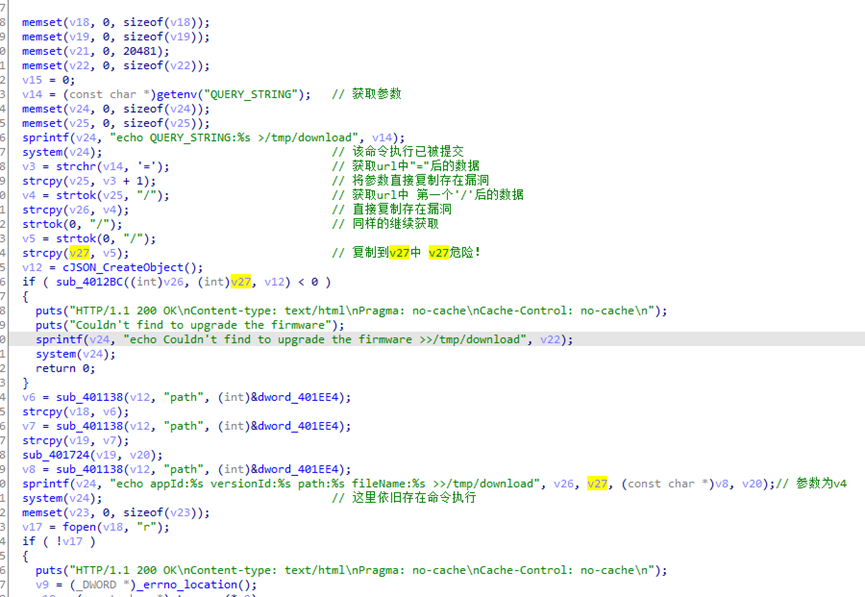Select the "QUERY_STRING" string passed to getenv

pos(251,94)
